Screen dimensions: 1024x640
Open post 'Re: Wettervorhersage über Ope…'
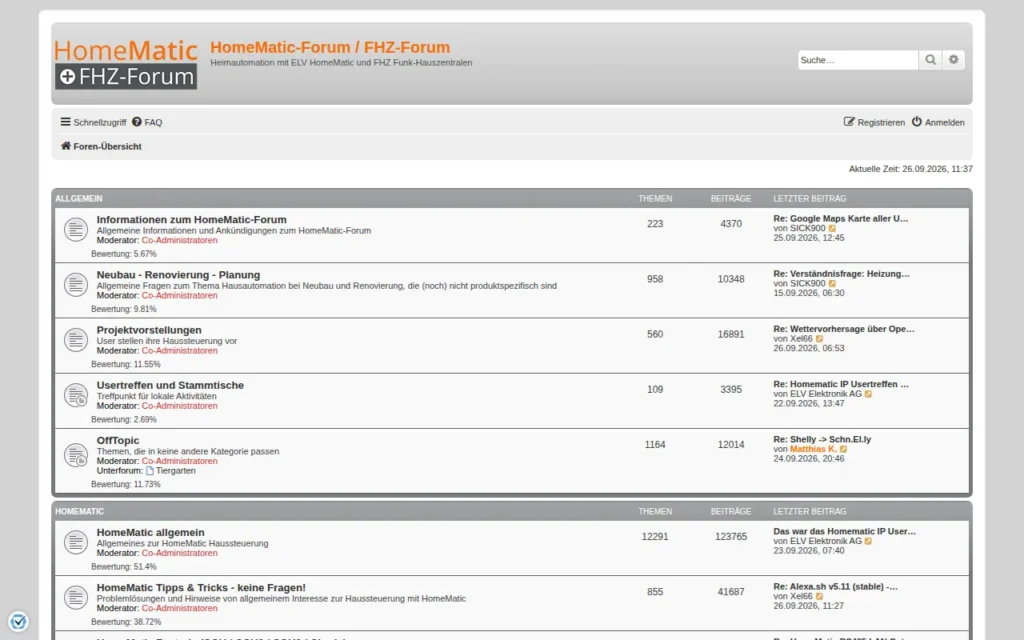(x=844, y=329)
